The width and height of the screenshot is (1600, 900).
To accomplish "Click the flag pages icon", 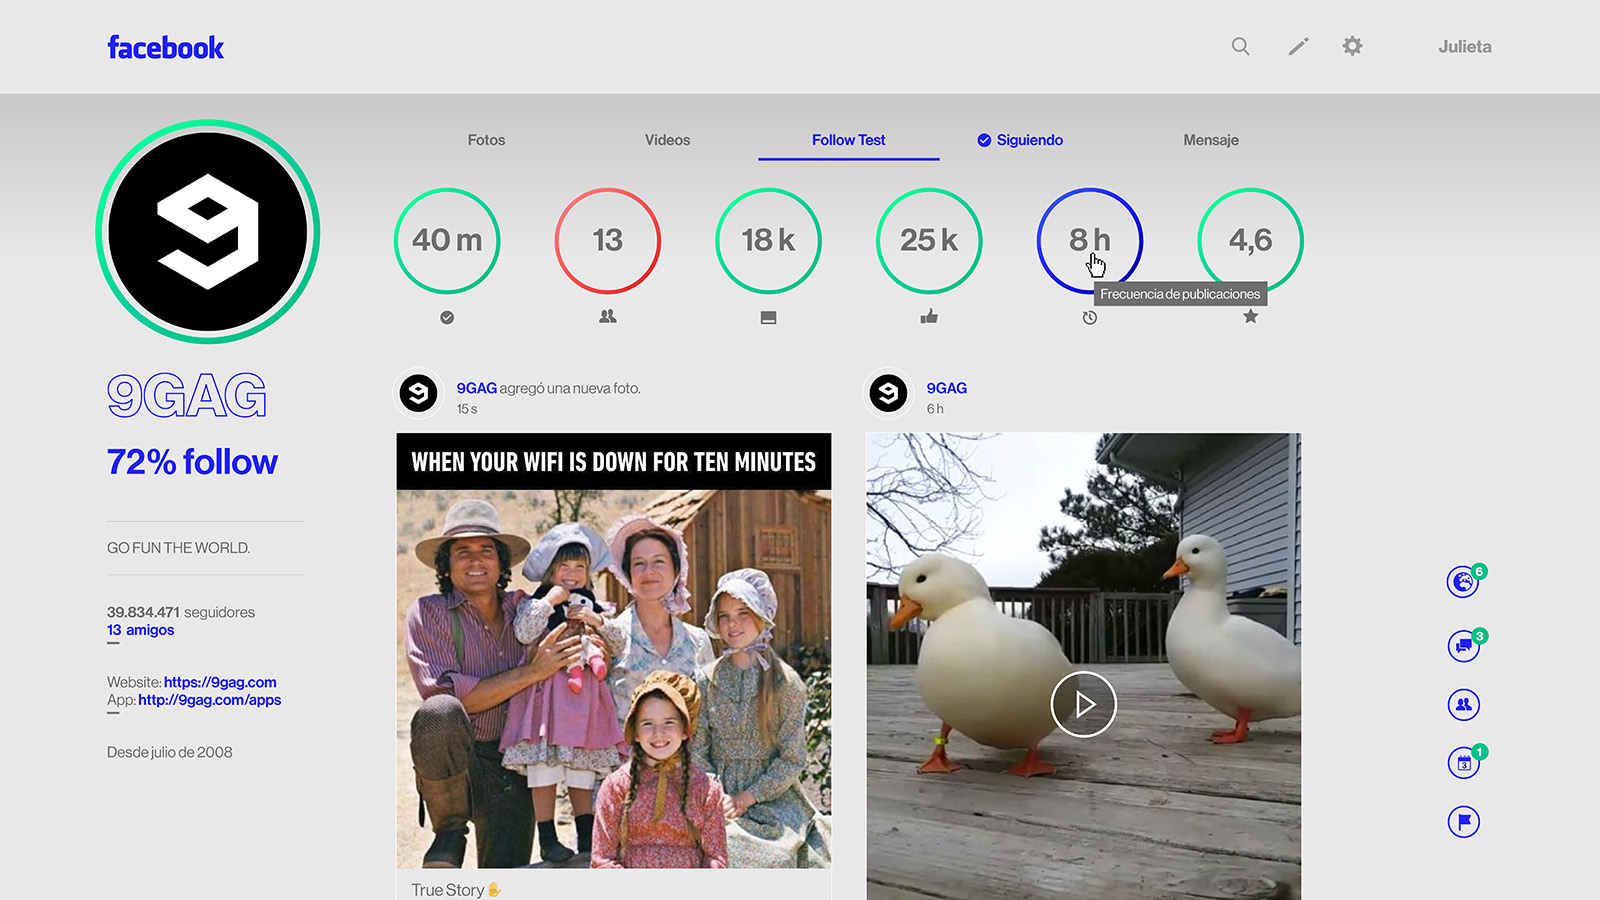I will coord(1463,822).
